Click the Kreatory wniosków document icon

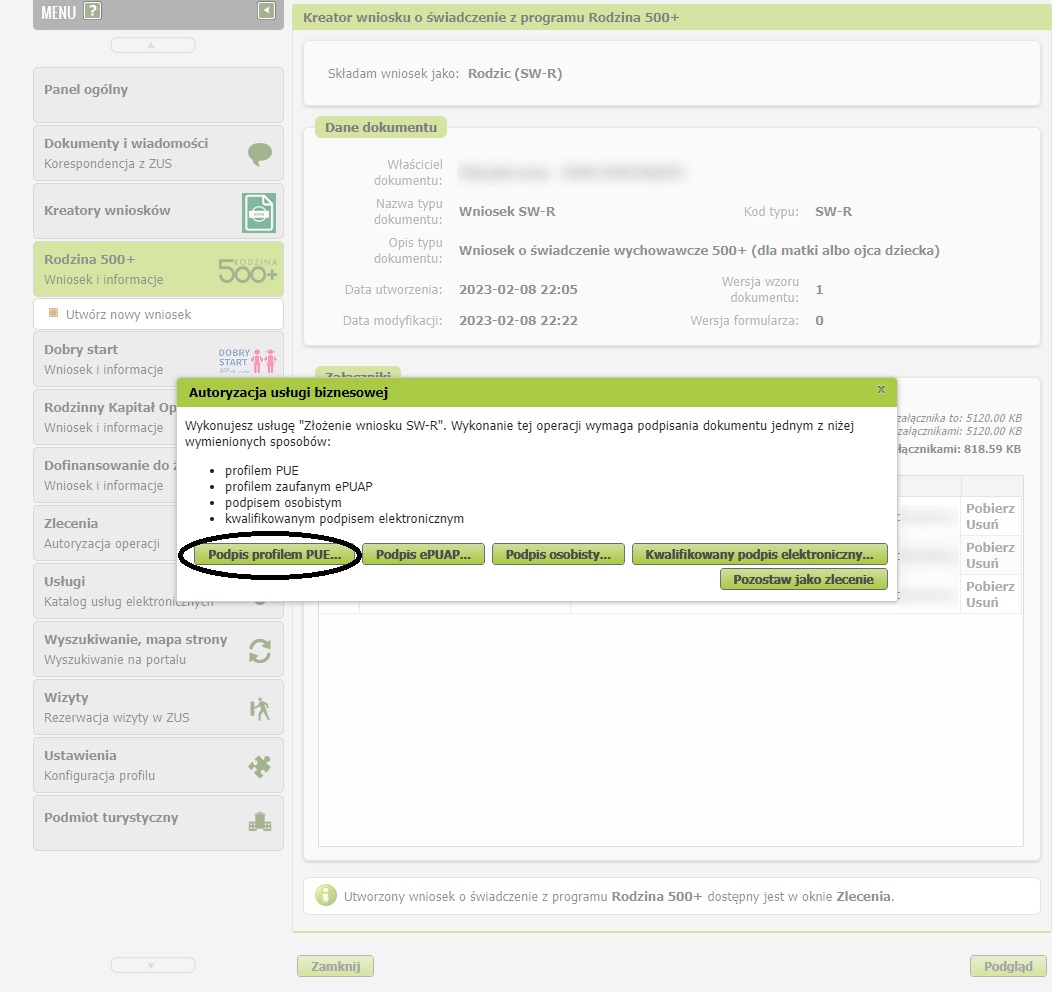point(259,212)
